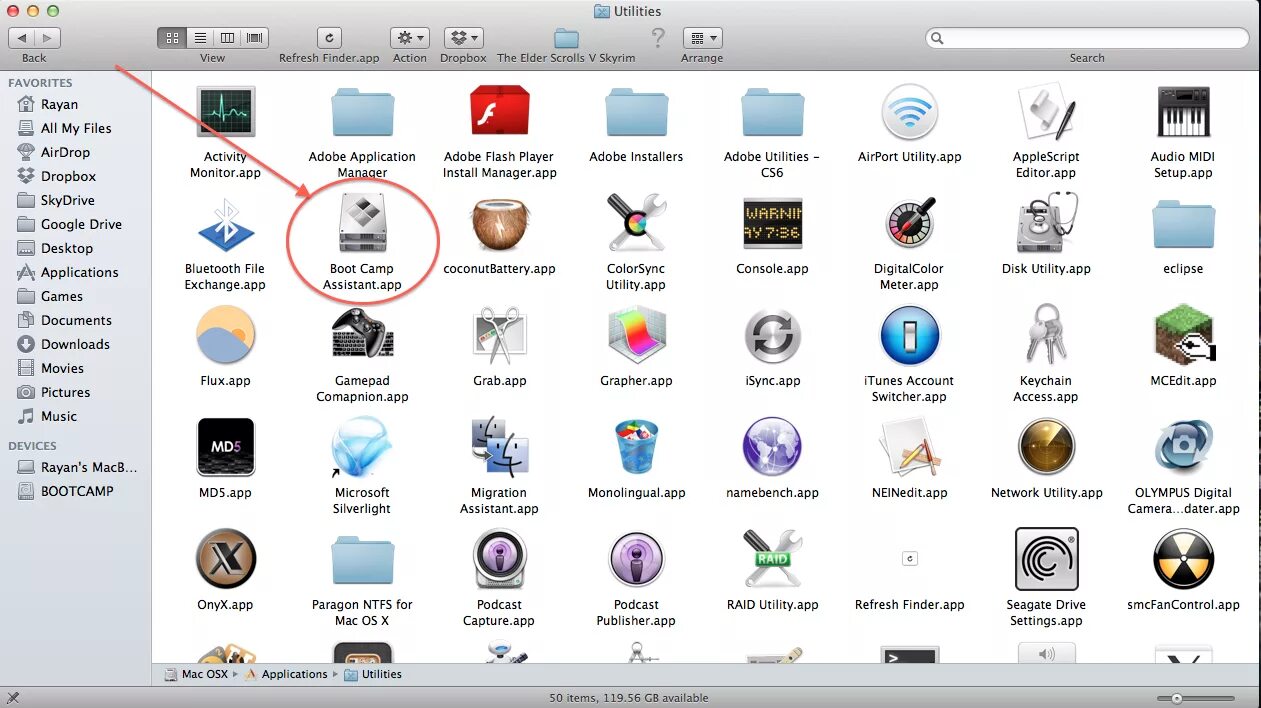1261x708 pixels.
Task: Click Refresh Finder.app toolbar button
Action: coord(329,38)
